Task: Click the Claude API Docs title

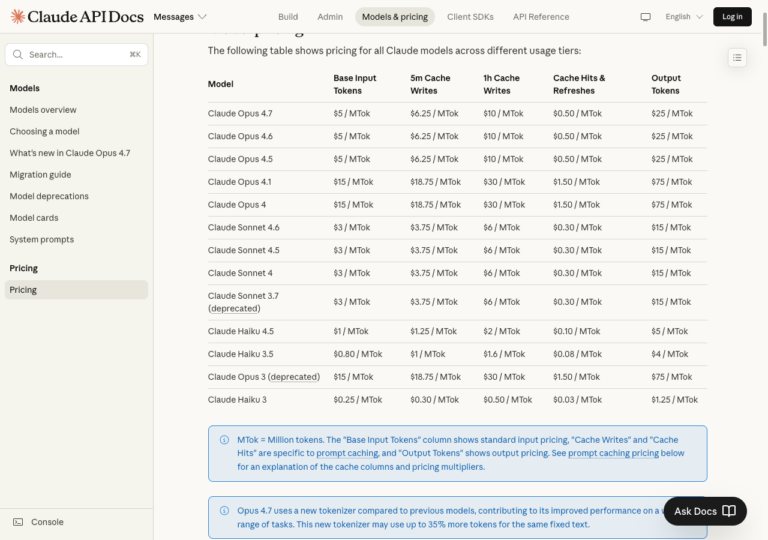Action: (85, 17)
